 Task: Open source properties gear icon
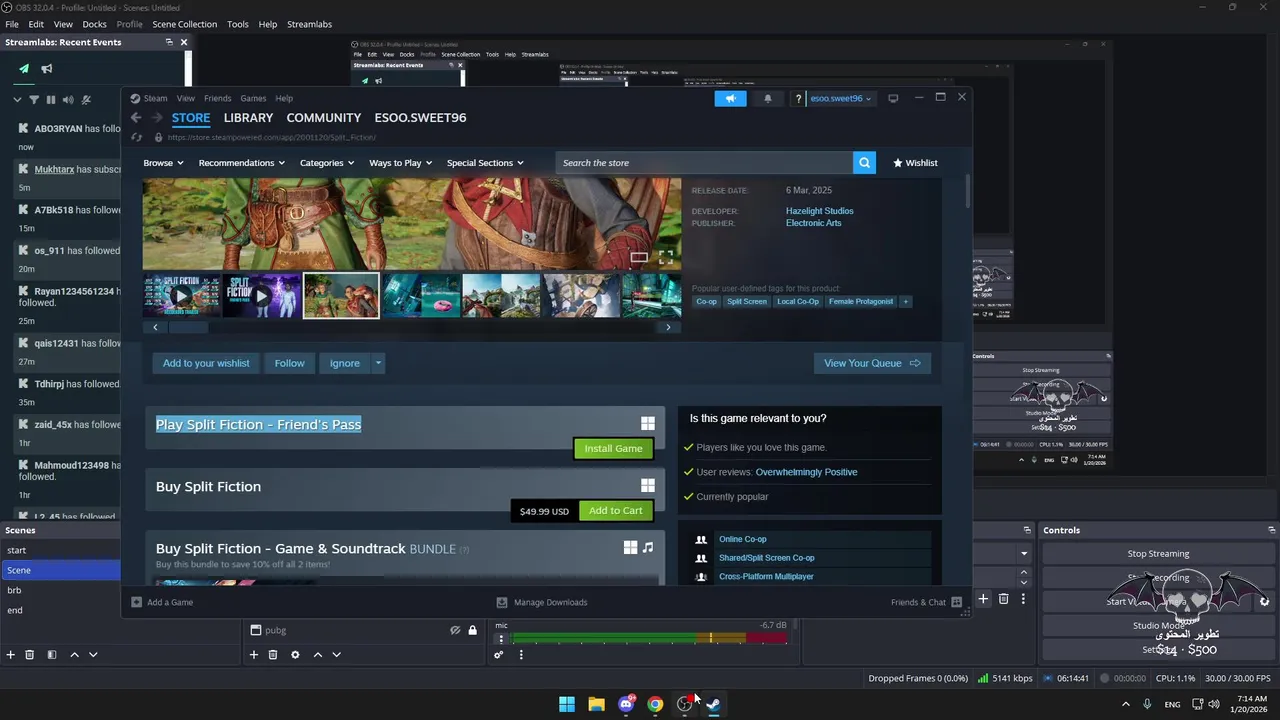[295, 655]
